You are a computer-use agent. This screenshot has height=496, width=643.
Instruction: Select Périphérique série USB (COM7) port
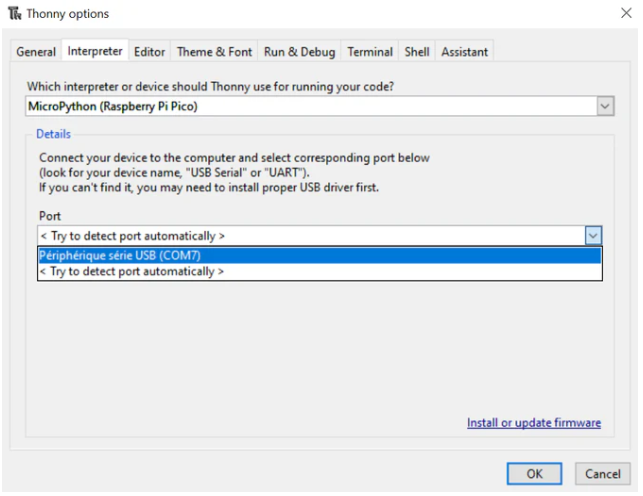click(320, 255)
